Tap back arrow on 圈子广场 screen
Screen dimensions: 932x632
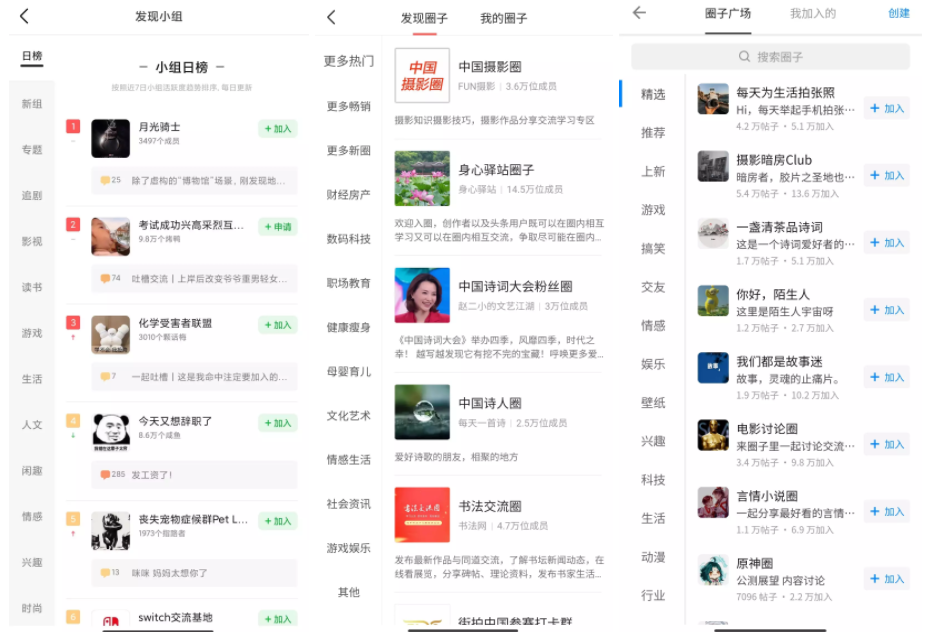tap(640, 13)
